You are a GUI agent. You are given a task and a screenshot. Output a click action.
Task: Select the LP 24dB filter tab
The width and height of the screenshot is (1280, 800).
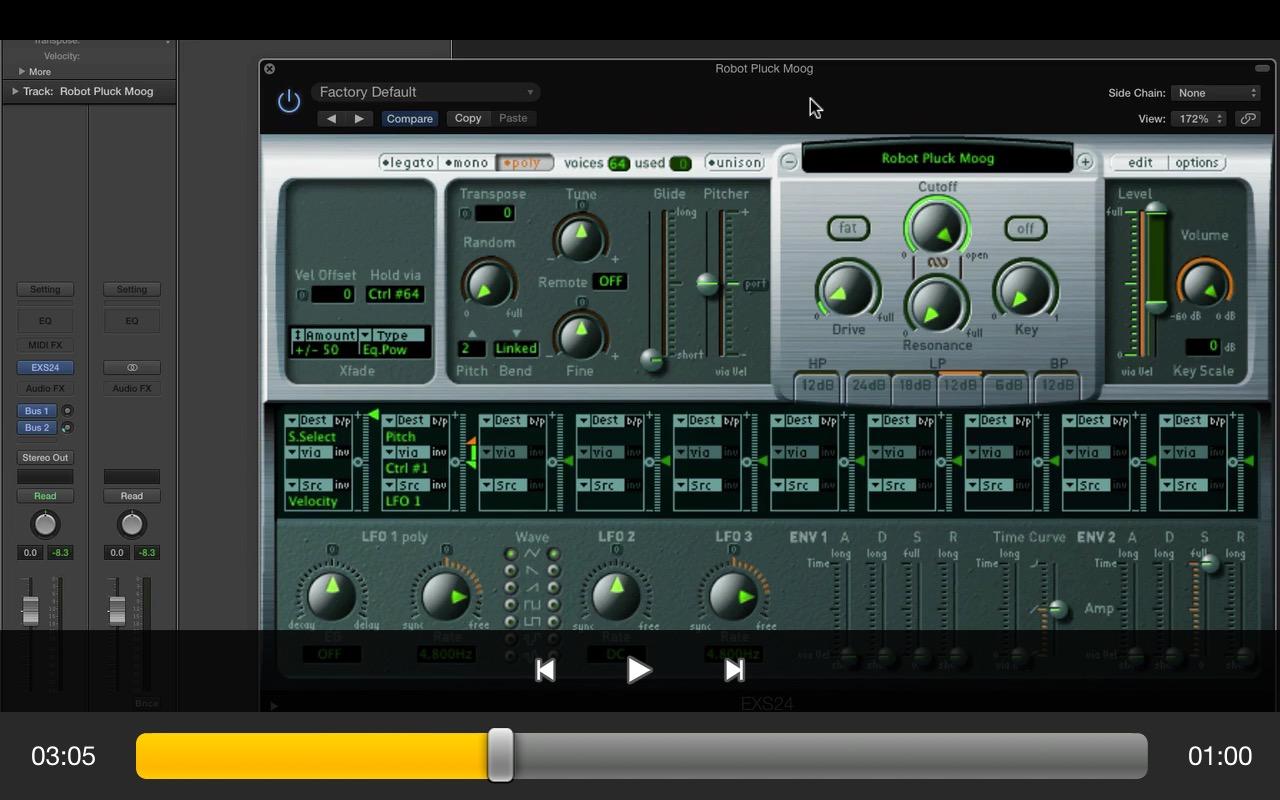(867, 386)
